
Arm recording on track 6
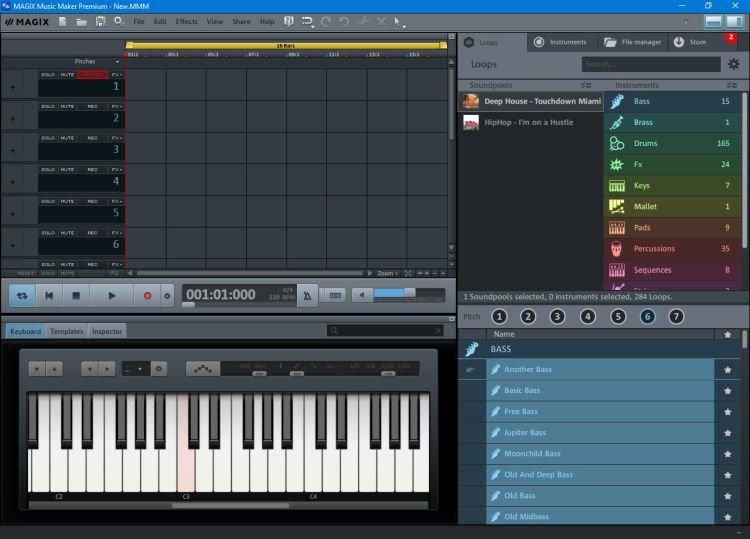pyautogui.click(x=92, y=233)
